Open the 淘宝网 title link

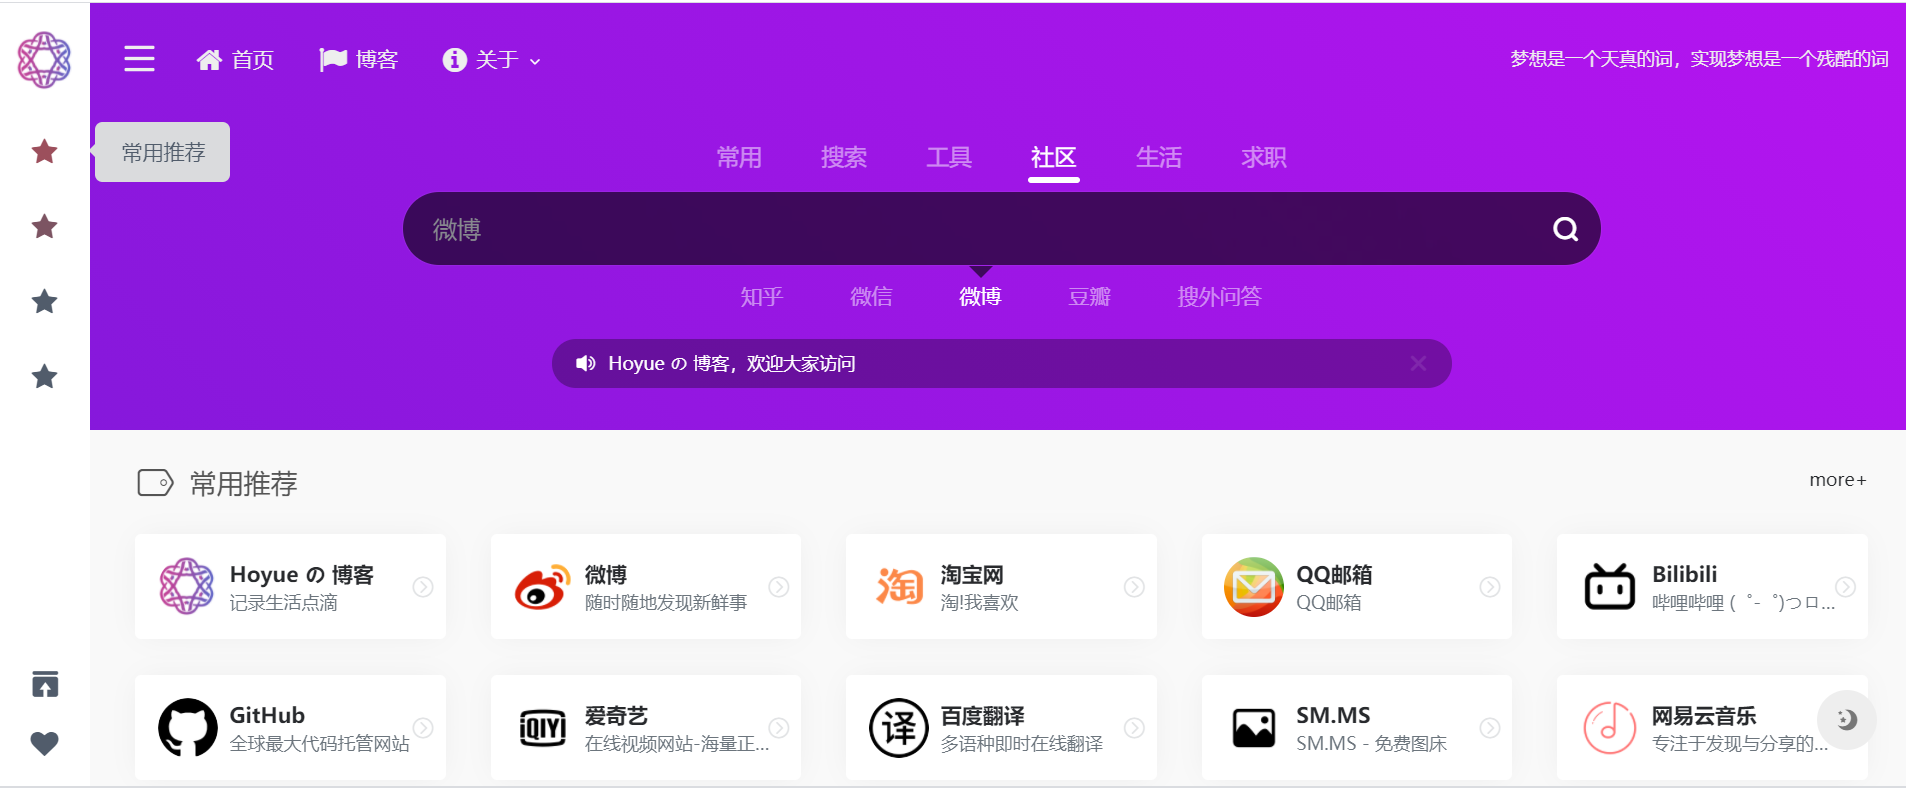click(972, 575)
